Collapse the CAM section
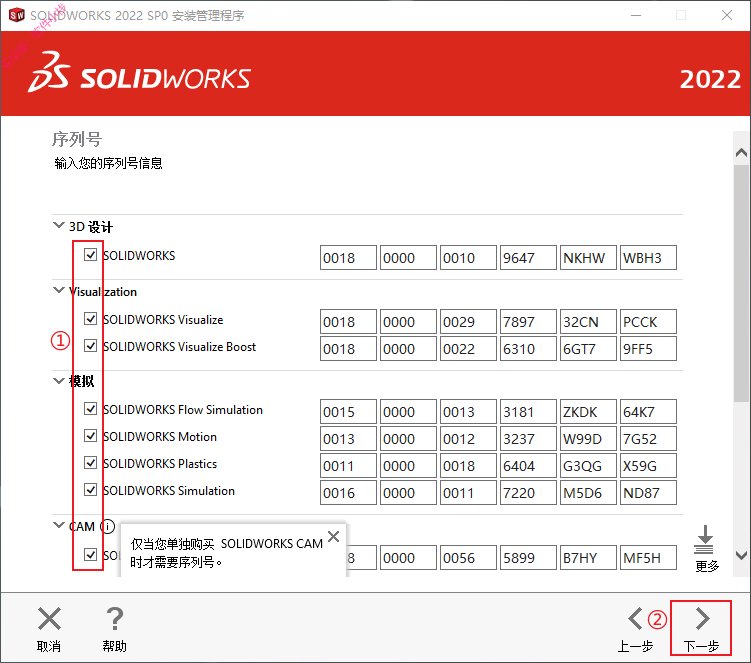 point(58,525)
